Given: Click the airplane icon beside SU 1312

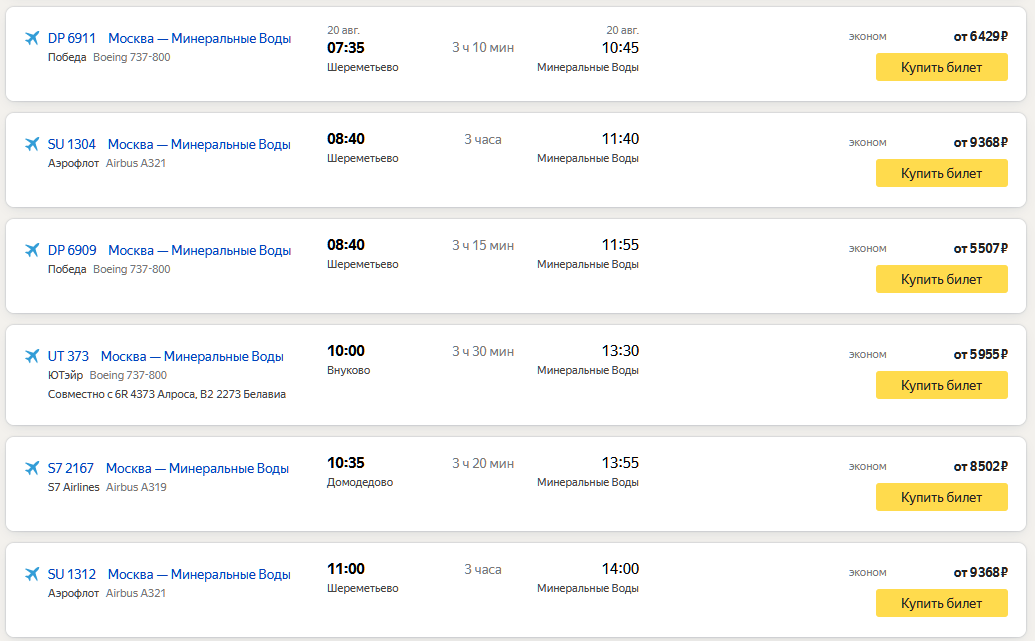Looking at the screenshot, I should click(x=32, y=575).
